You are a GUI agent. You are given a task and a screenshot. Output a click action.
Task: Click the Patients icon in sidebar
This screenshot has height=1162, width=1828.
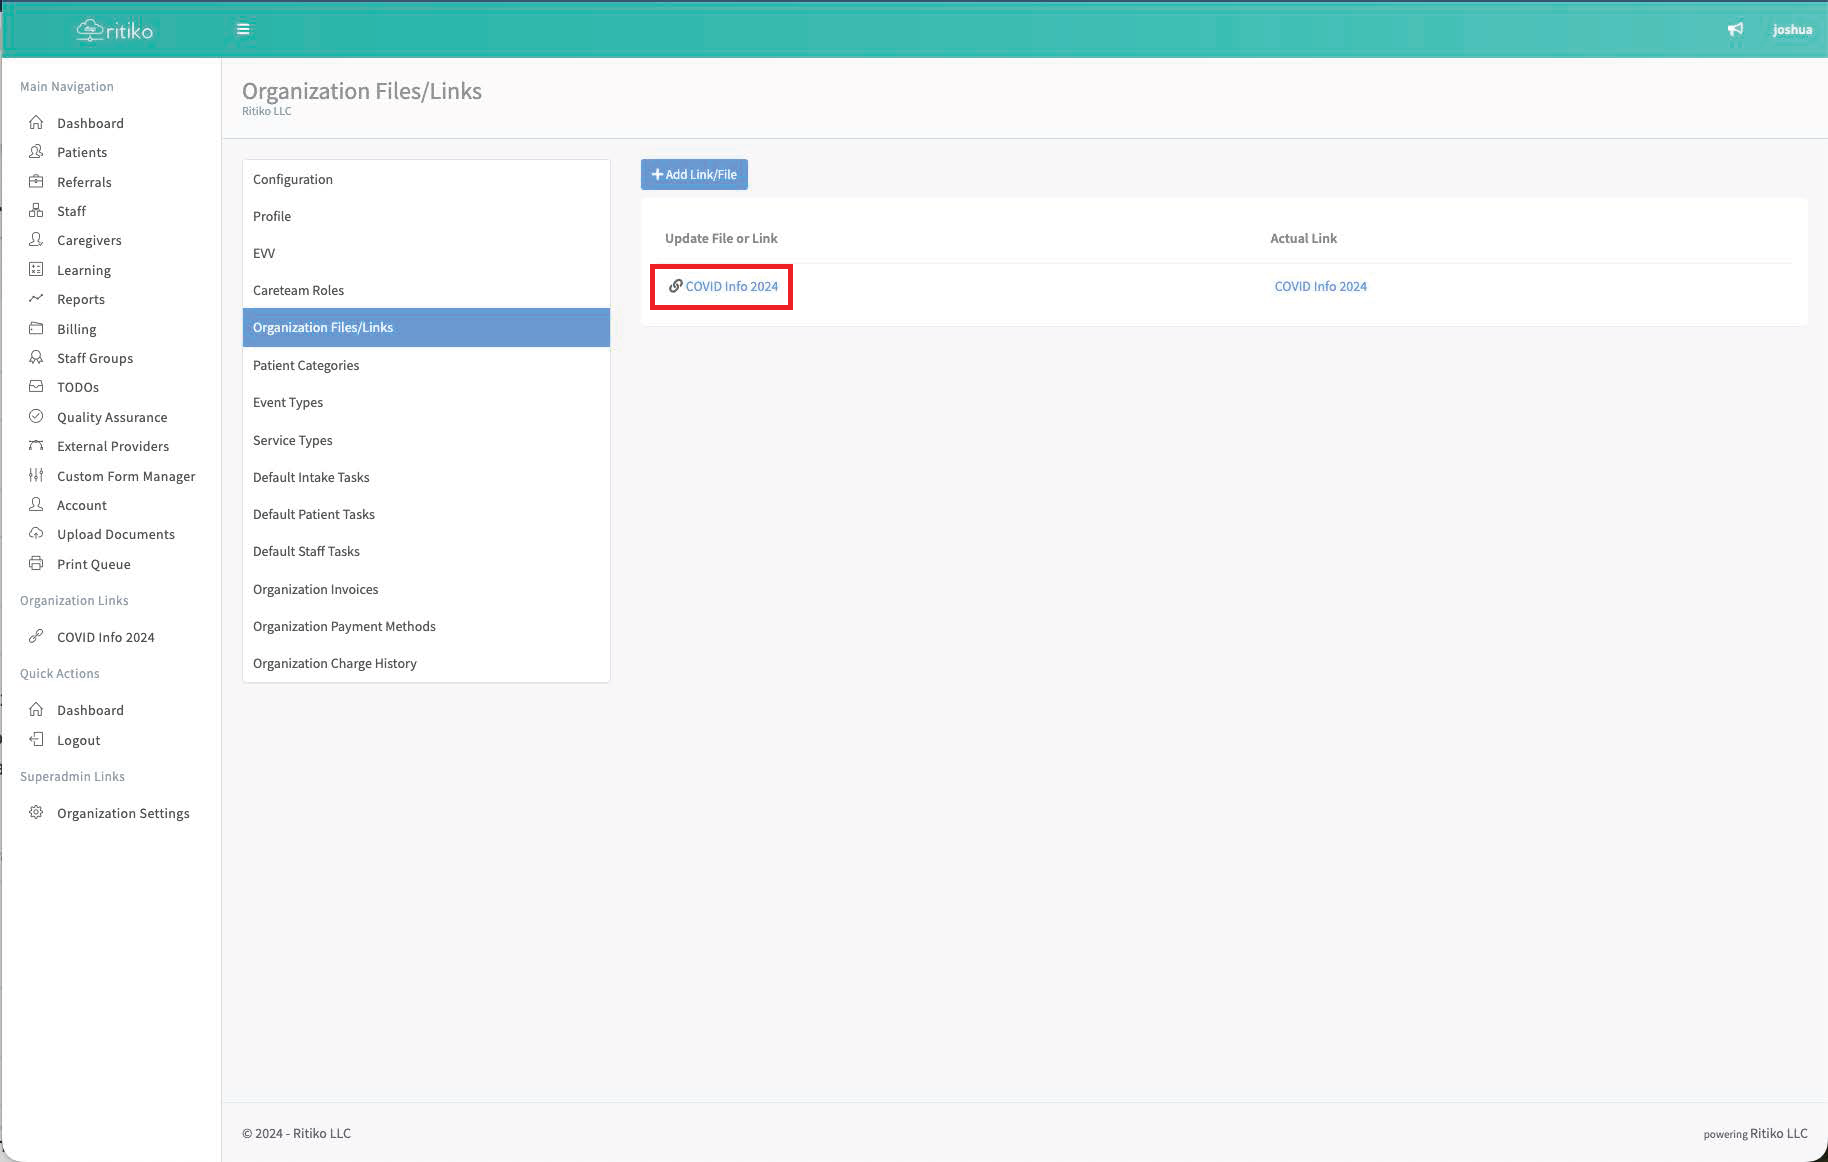pyautogui.click(x=36, y=152)
